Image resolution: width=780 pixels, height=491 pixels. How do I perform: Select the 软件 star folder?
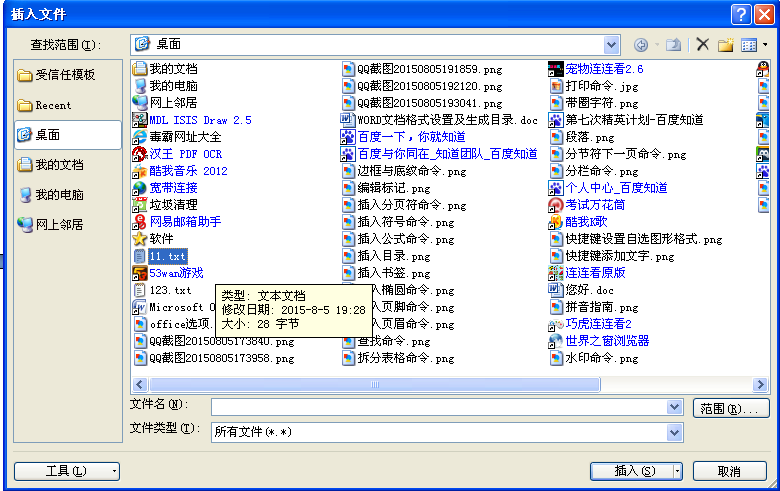pyautogui.click(x=153, y=238)
